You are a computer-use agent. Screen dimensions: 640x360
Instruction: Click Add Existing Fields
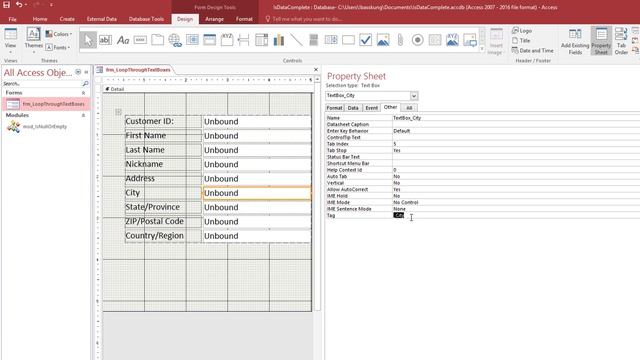[x=575, y=42]
